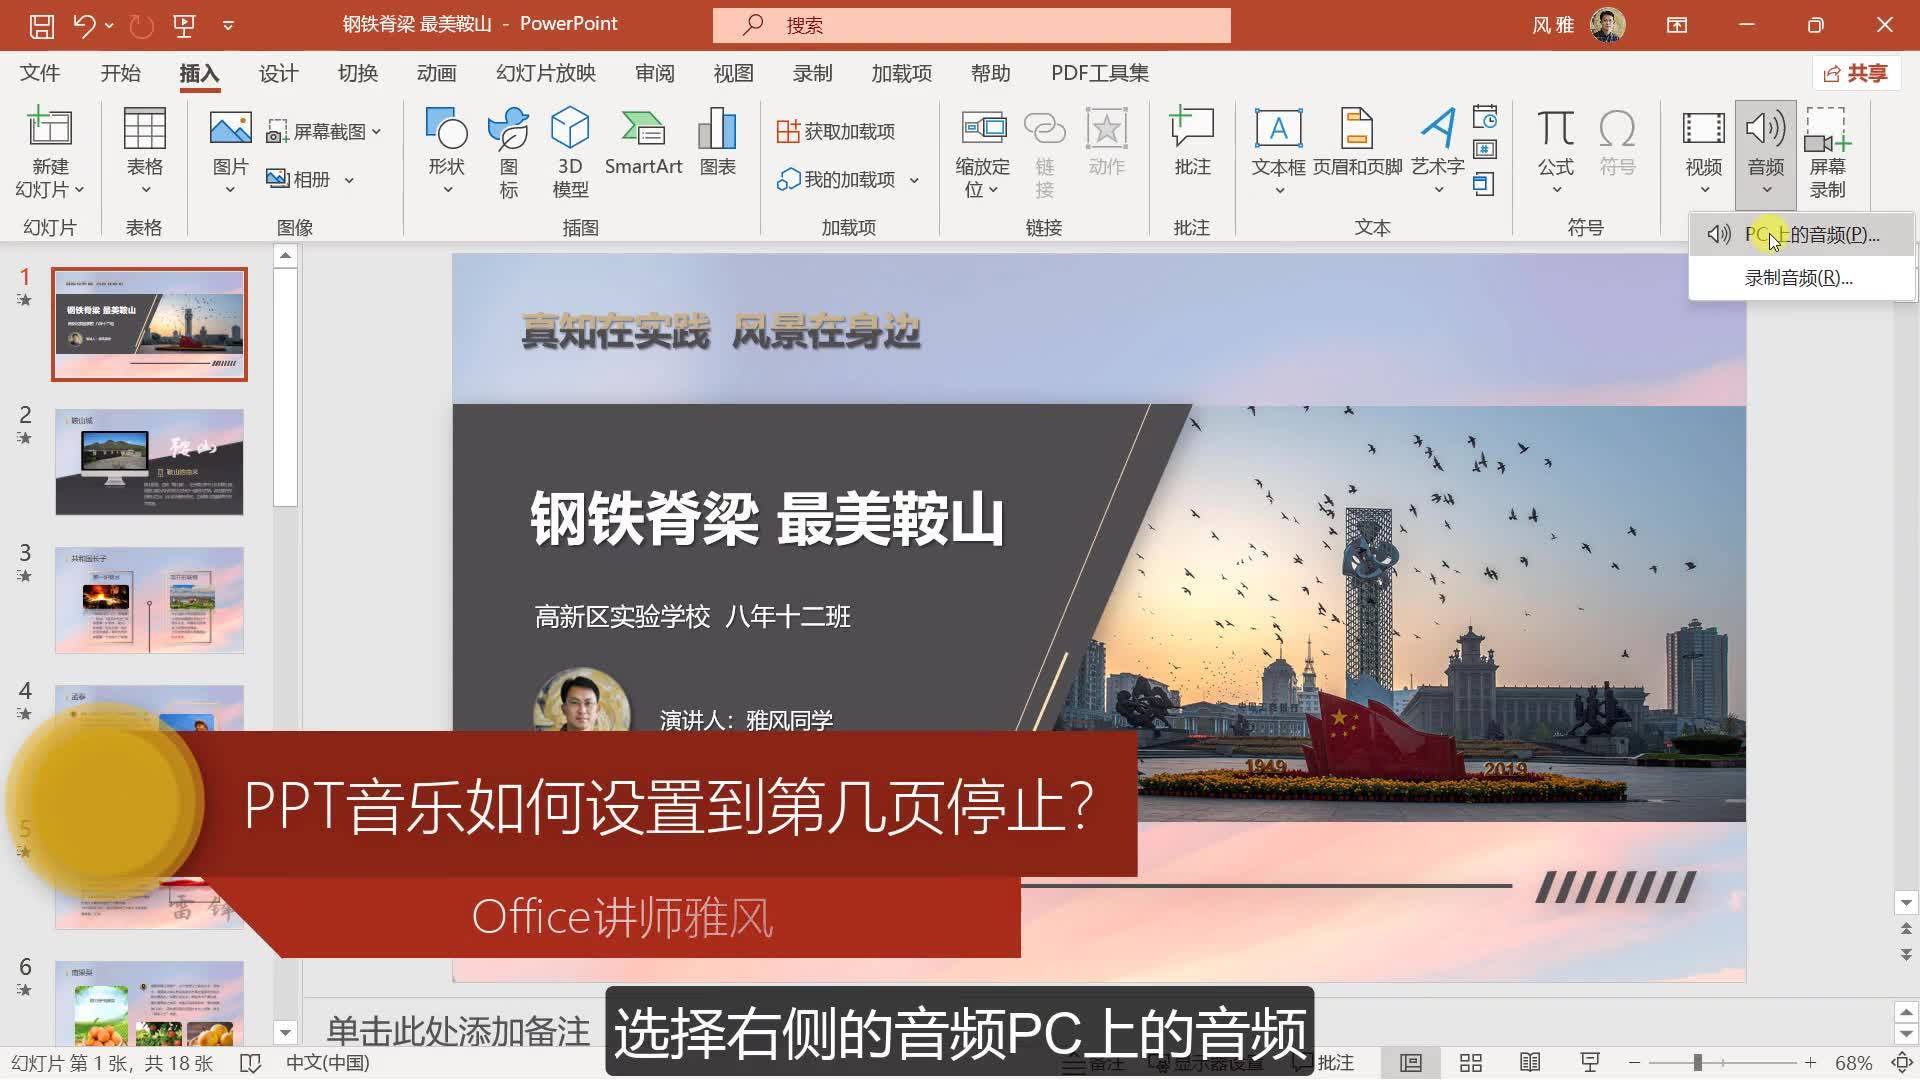Open the My Add-ins (我的加载项) dropdown
Image resolution: width=1920 pixels, height=1080 pixels.
coord(914,180)
